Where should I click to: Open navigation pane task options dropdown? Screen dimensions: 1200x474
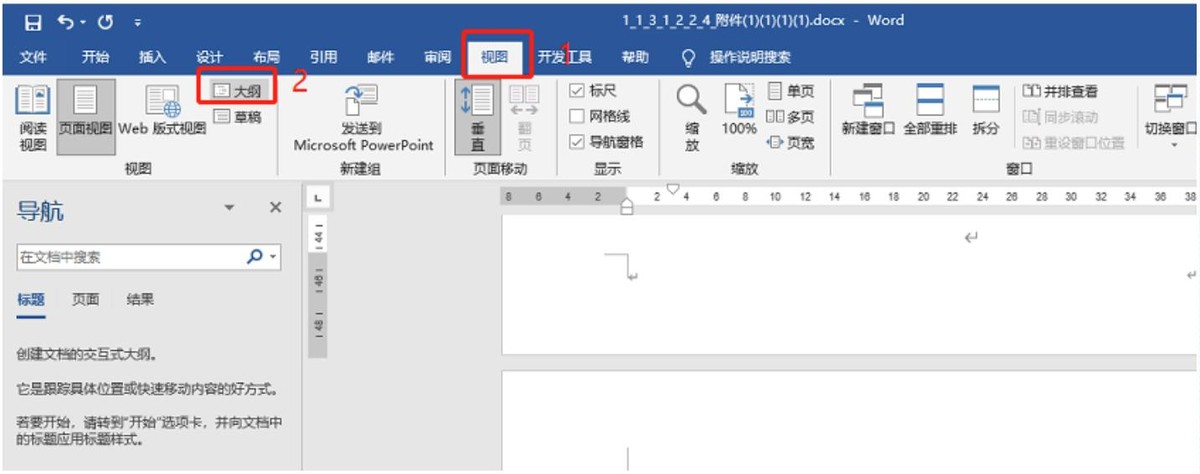(x=229, y=208)
